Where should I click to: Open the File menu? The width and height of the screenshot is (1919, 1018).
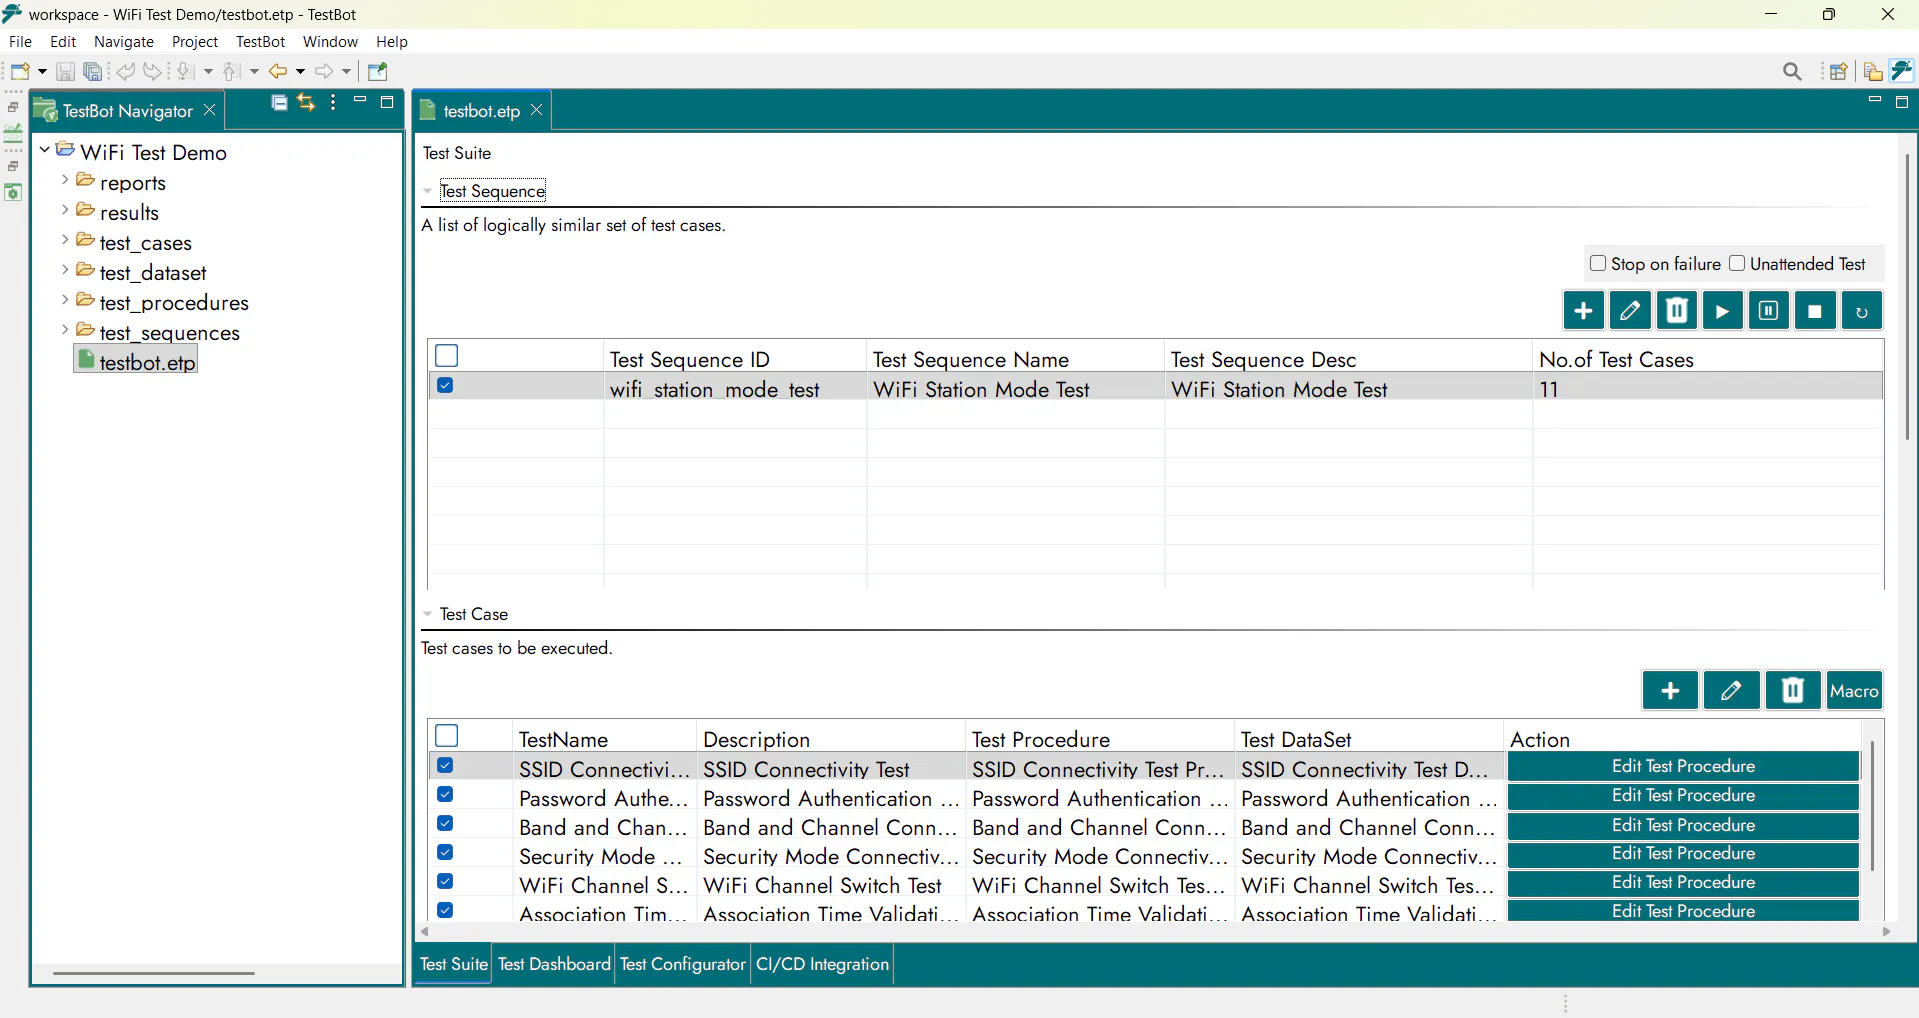tap(20, 42)
